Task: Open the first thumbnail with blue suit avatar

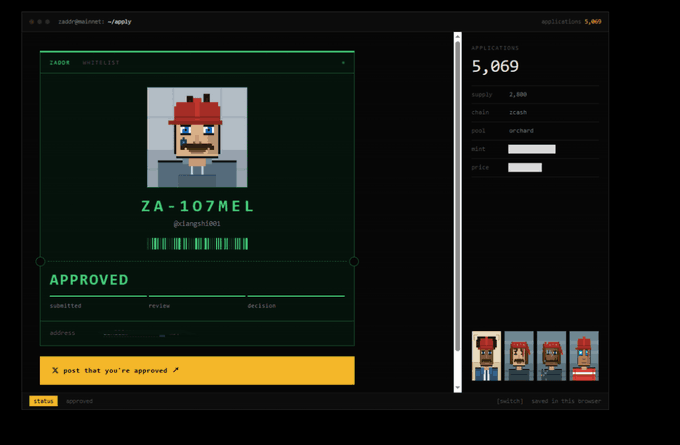Action: pos(486,356)
